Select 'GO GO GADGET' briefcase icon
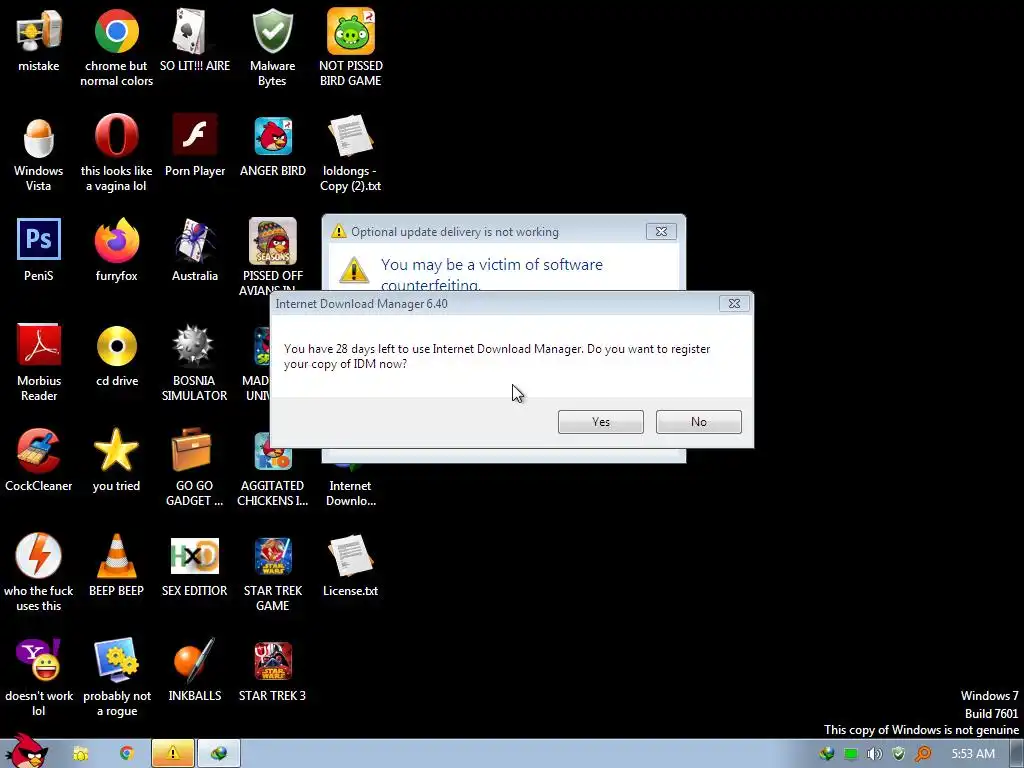The height and width of the screenshot is (768, 1024). (x=195, y=468)
